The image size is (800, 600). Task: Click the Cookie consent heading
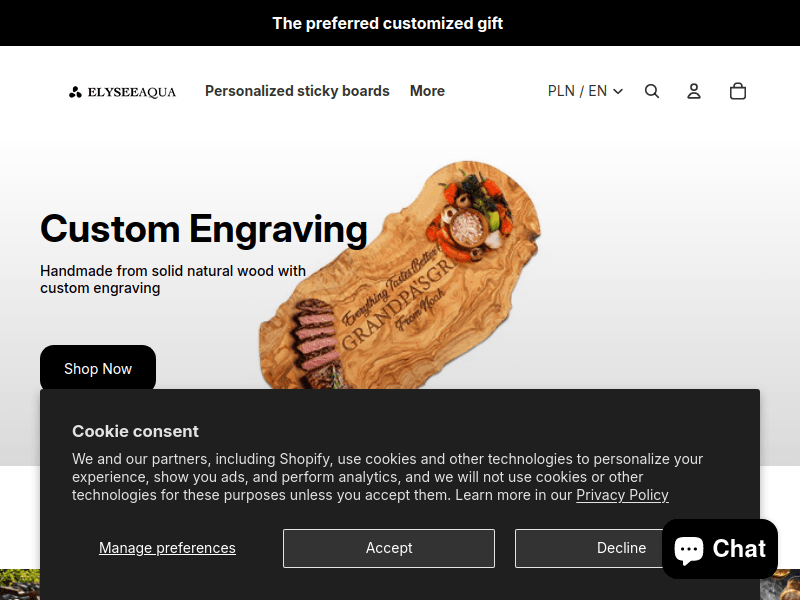point(135,431)
